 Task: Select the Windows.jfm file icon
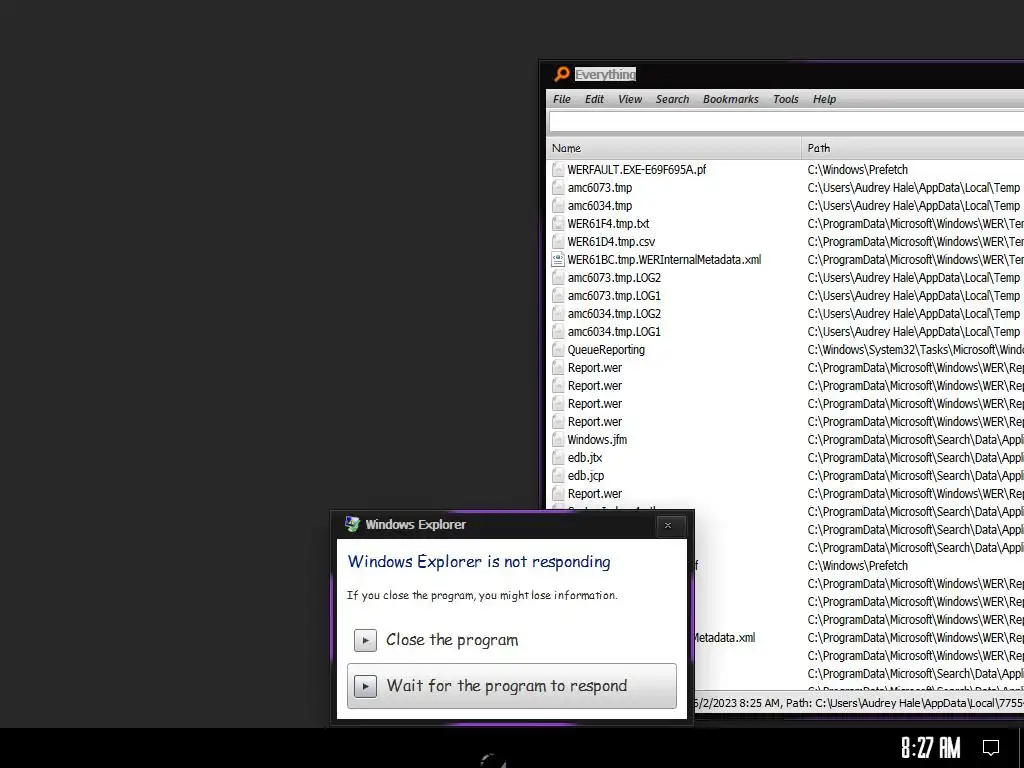point(558,440)
